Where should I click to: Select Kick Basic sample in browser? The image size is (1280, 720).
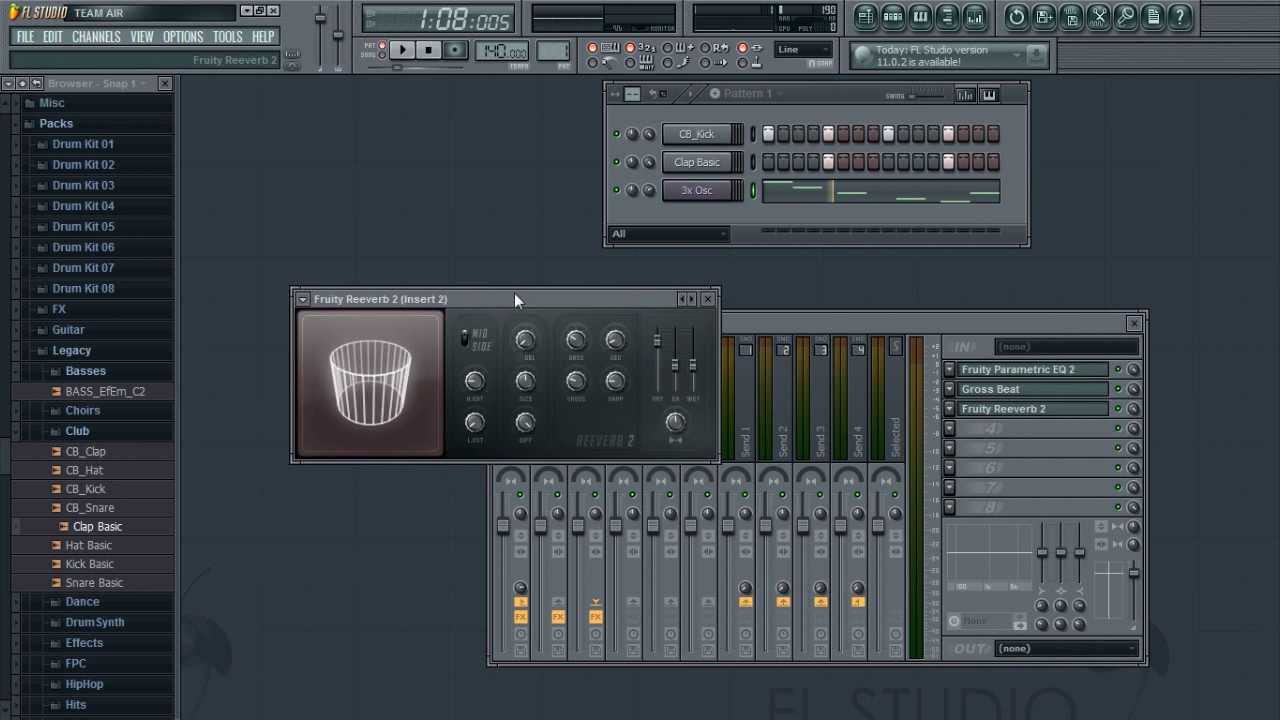click(89, 564)
